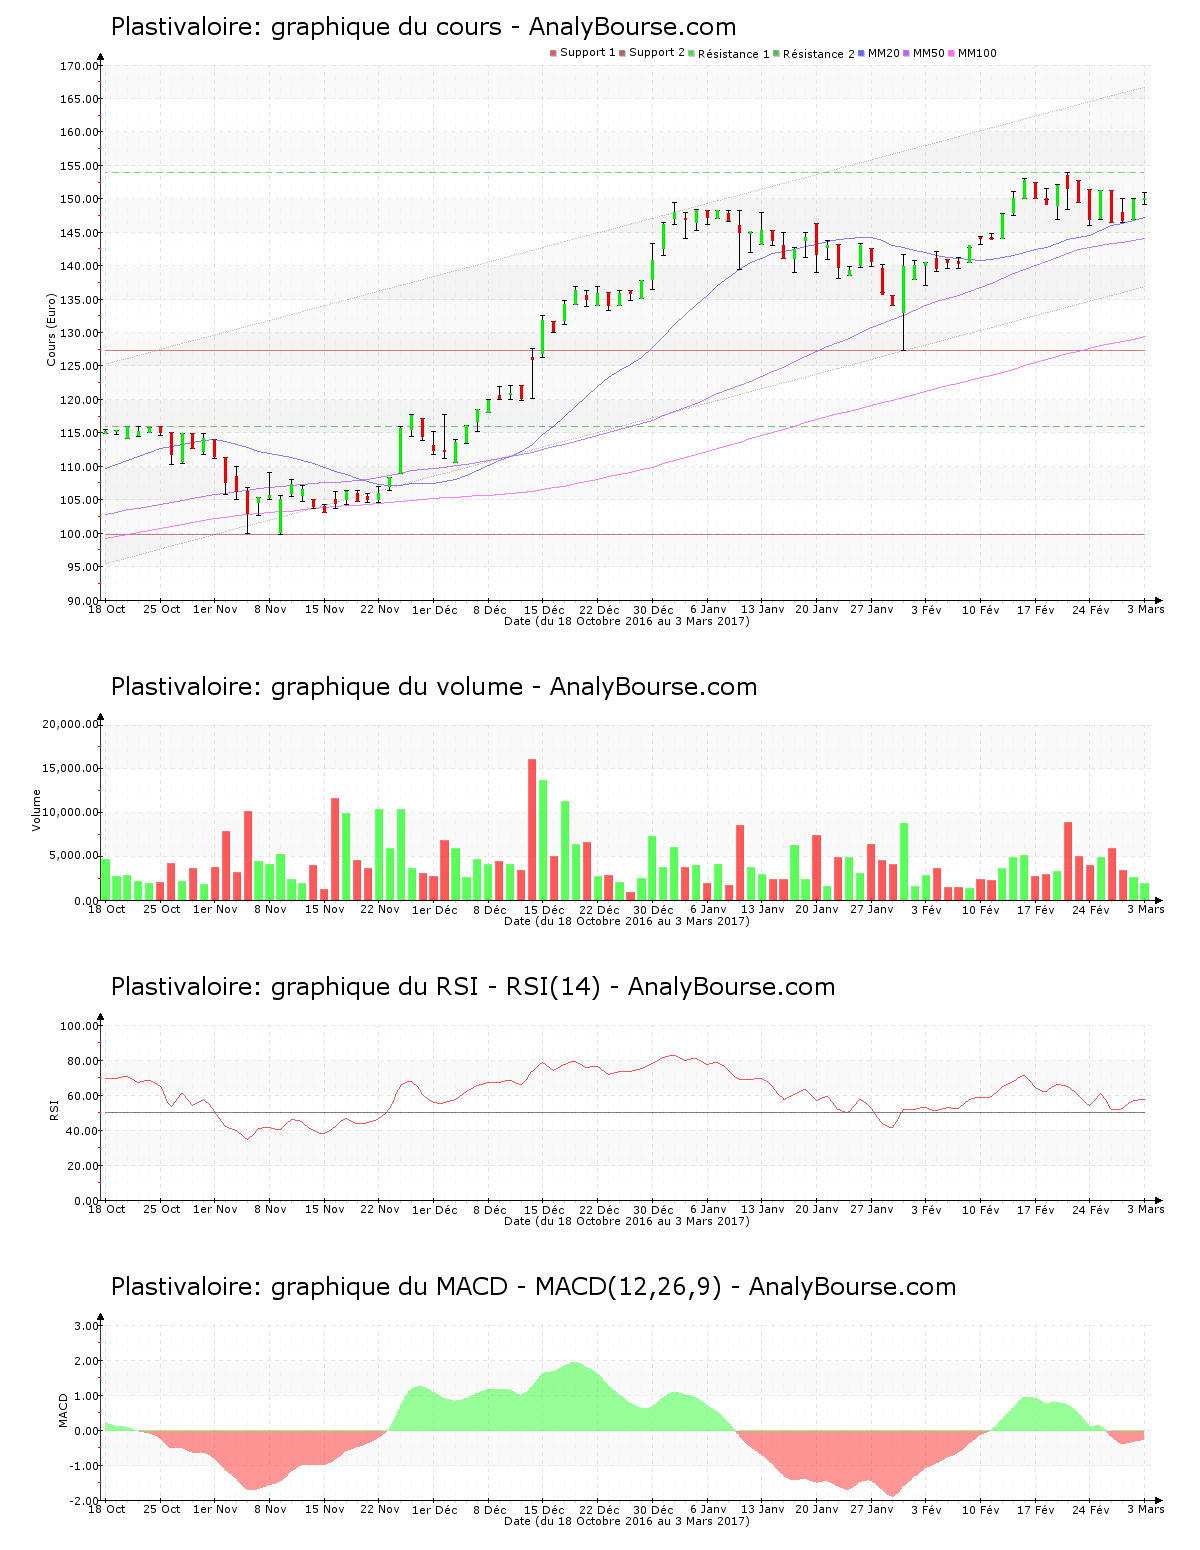
Task: Select the MACD(12,26,9) chart title
Action: [533, 1287]
